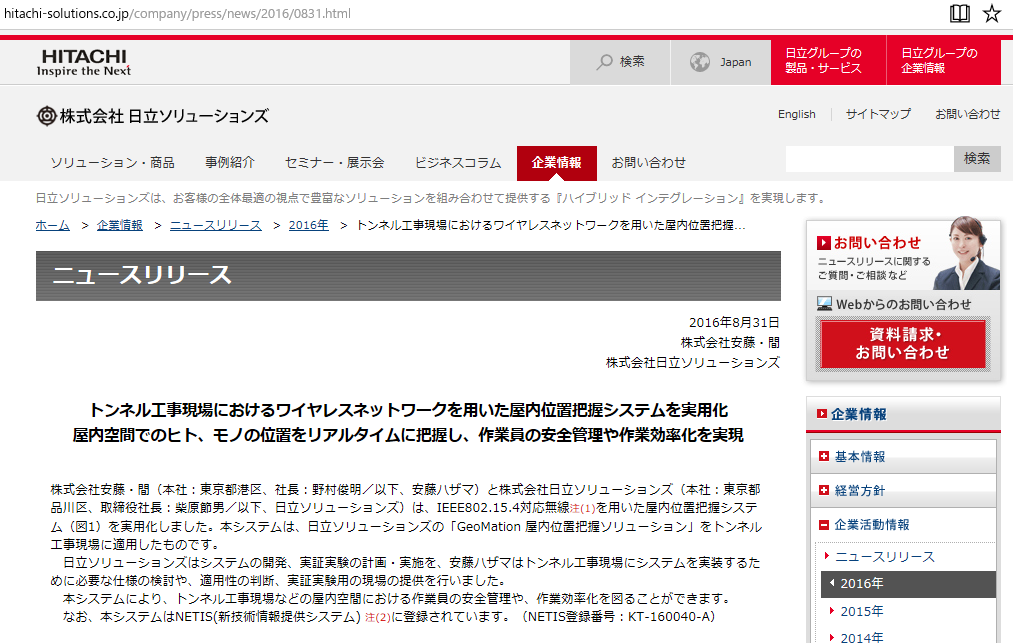Image resolution: width=1013 pixels, height=643 pixels.
Task: Open 日立グループの企業情報 header link
Action: point(943,62)
